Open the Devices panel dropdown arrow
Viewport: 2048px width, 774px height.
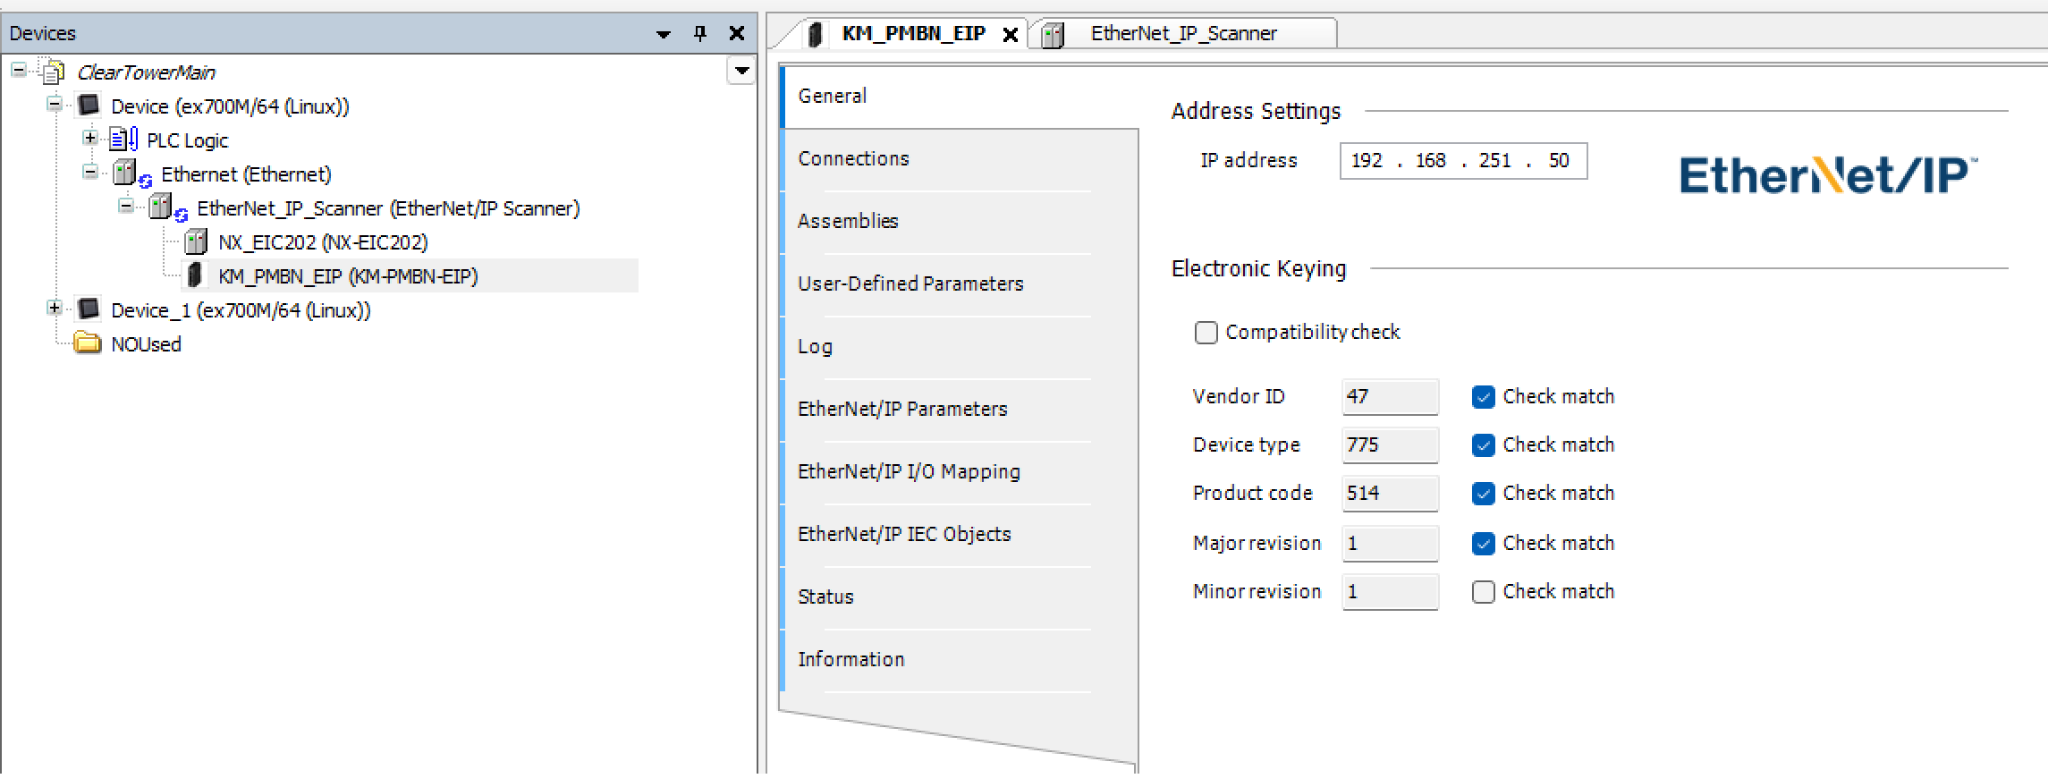click(663, 33)
